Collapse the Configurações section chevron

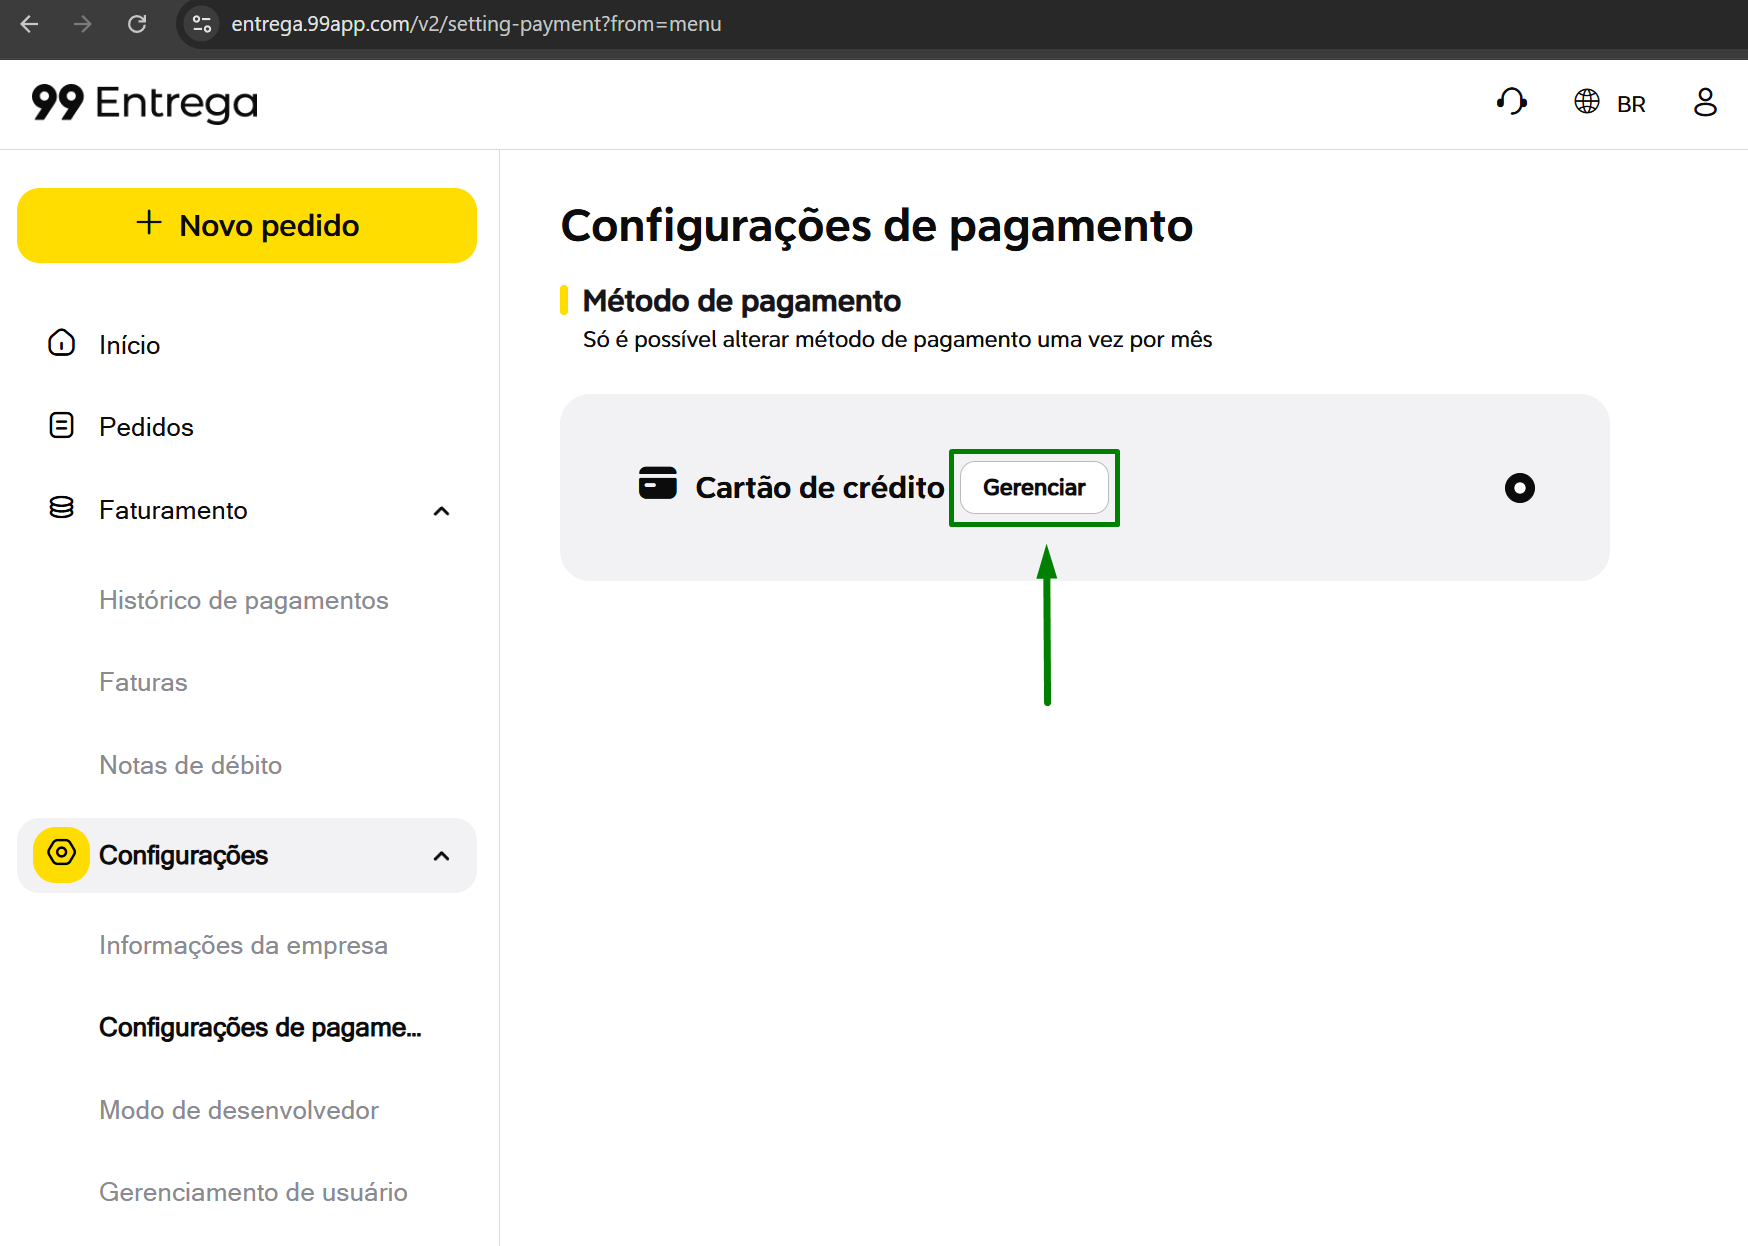coord(441,856)
